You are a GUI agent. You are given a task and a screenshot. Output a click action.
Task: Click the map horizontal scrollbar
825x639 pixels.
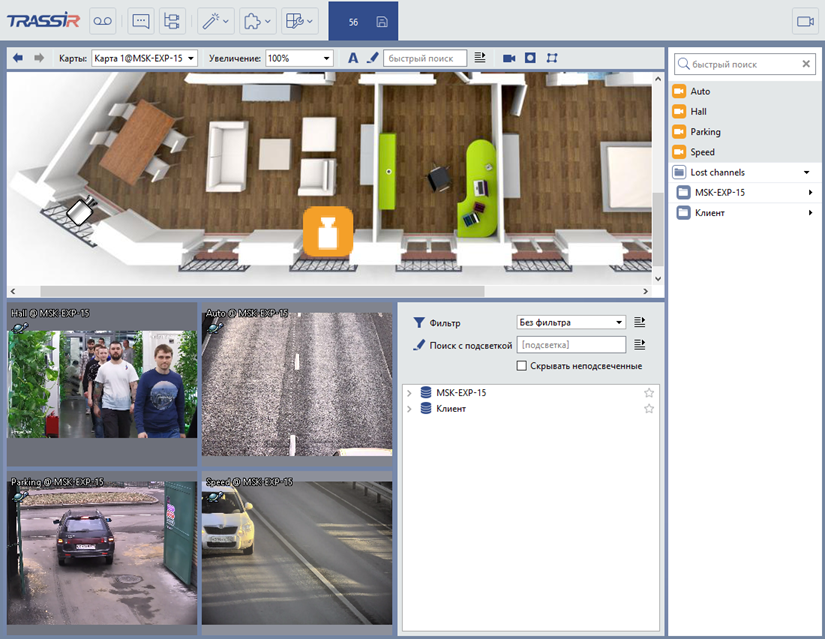pos(250,291)
